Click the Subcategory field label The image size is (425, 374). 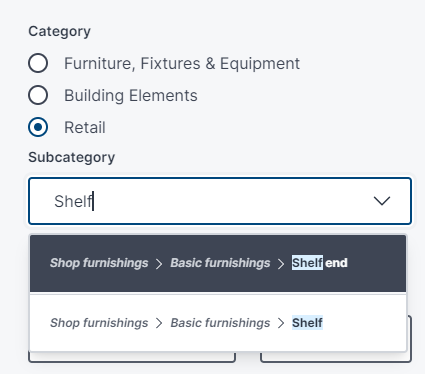pyautogui.click(x=72, y=158)
